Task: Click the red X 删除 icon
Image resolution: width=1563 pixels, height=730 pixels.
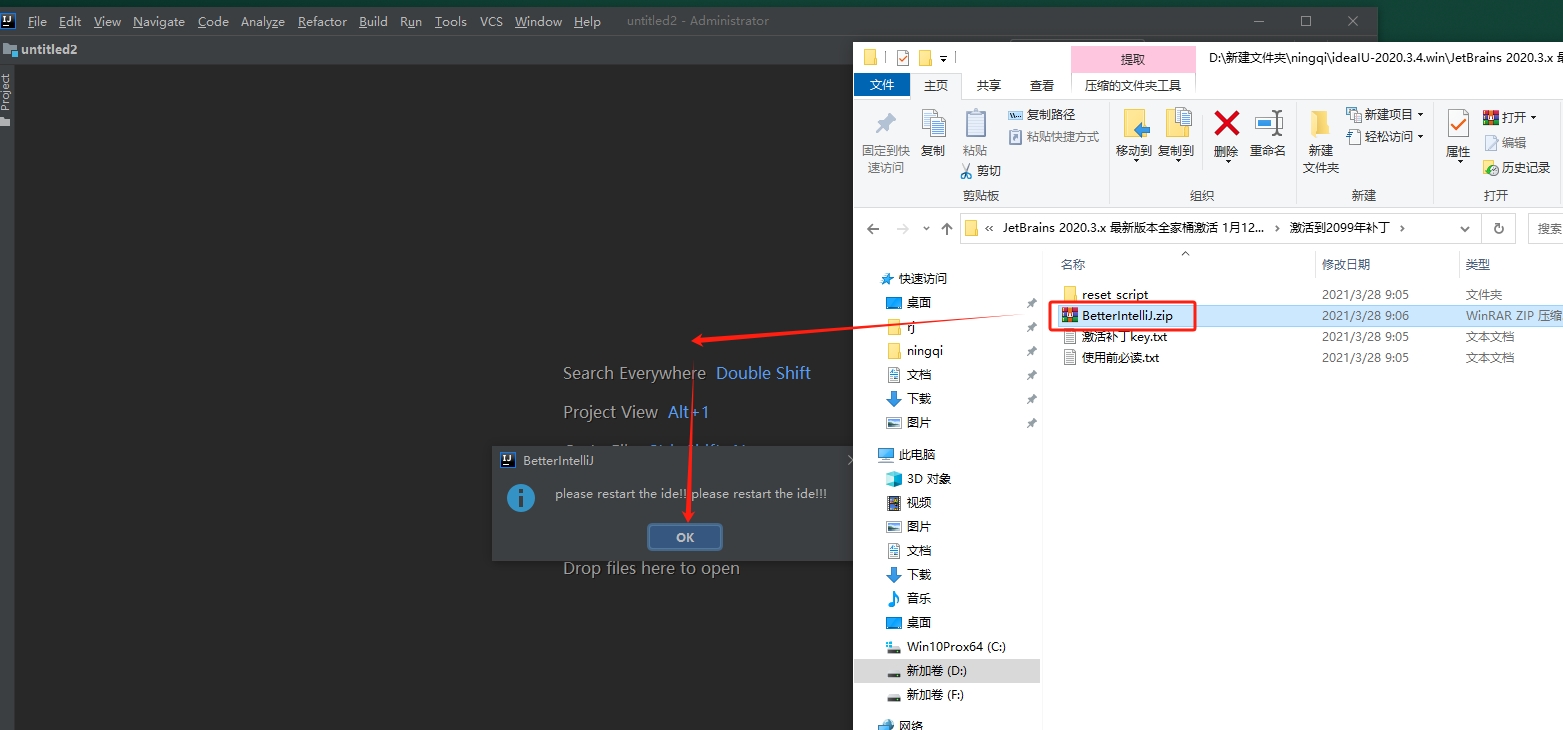Action: point(1226,123)
